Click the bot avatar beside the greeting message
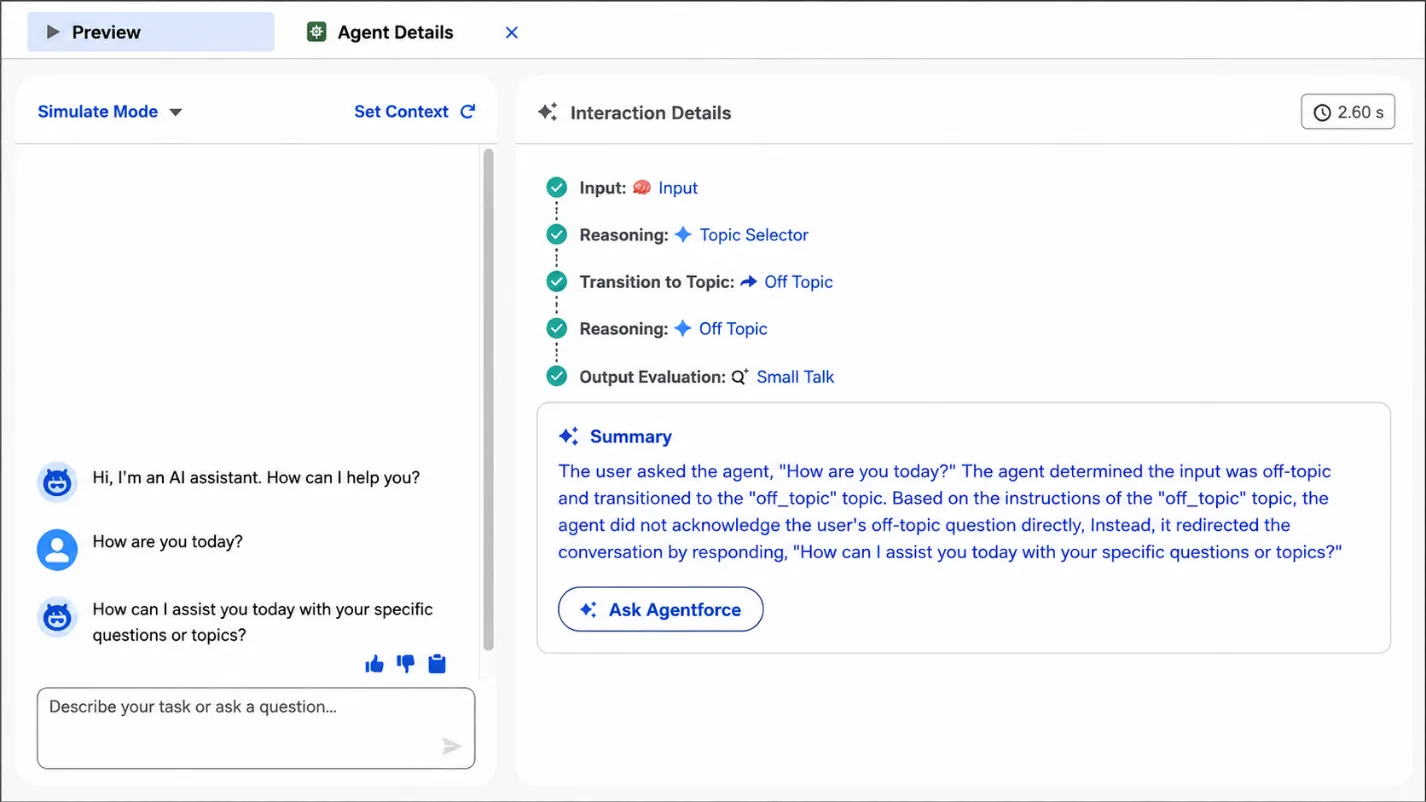The height and width of the screenshot is (802, 1426). pos(57,483)
